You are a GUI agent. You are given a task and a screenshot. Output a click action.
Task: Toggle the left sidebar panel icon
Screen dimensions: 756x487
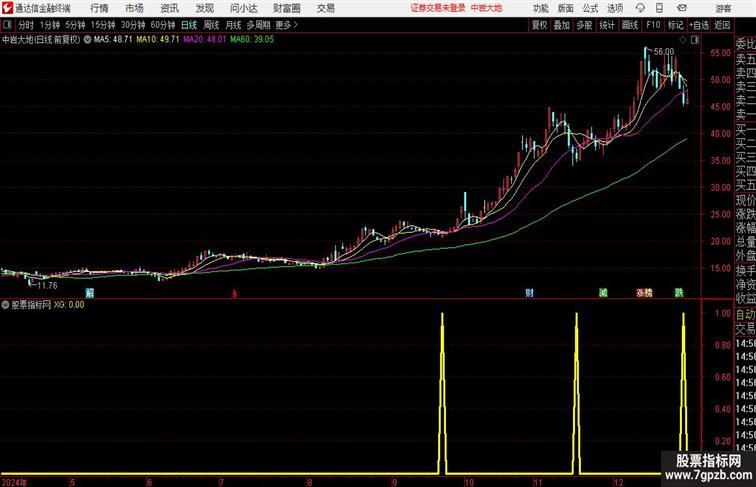[x=7, y=25]
